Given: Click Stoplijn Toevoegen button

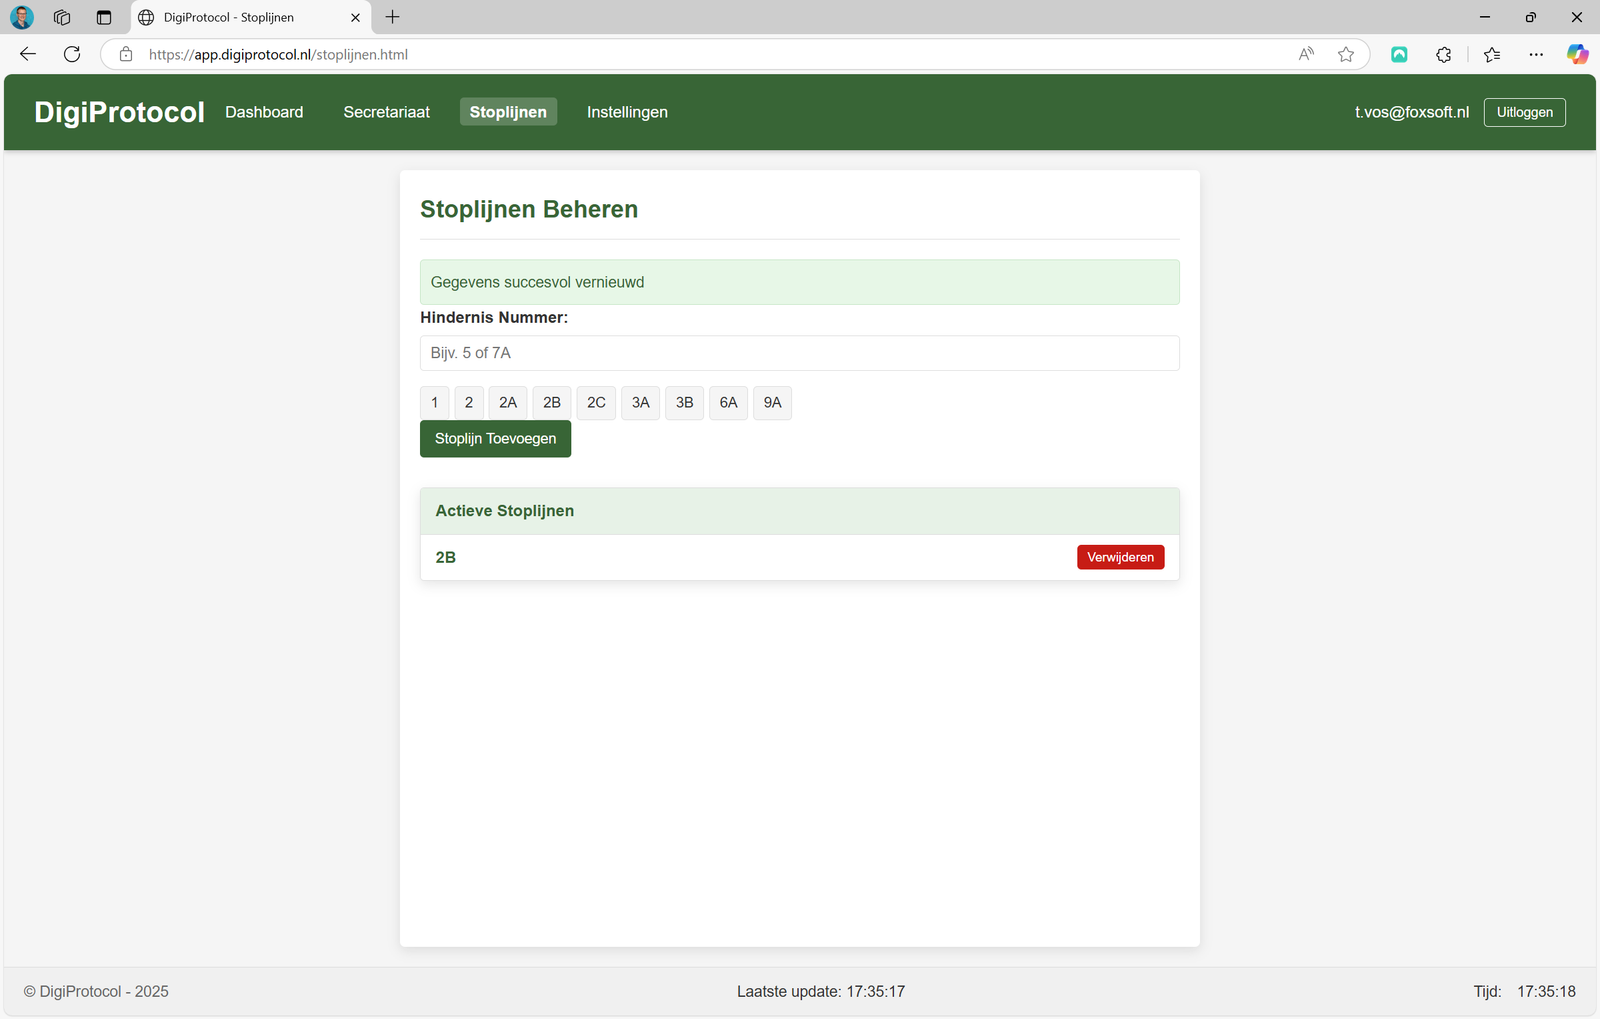Looking at the screenshot, I should (x=495, y=438).
